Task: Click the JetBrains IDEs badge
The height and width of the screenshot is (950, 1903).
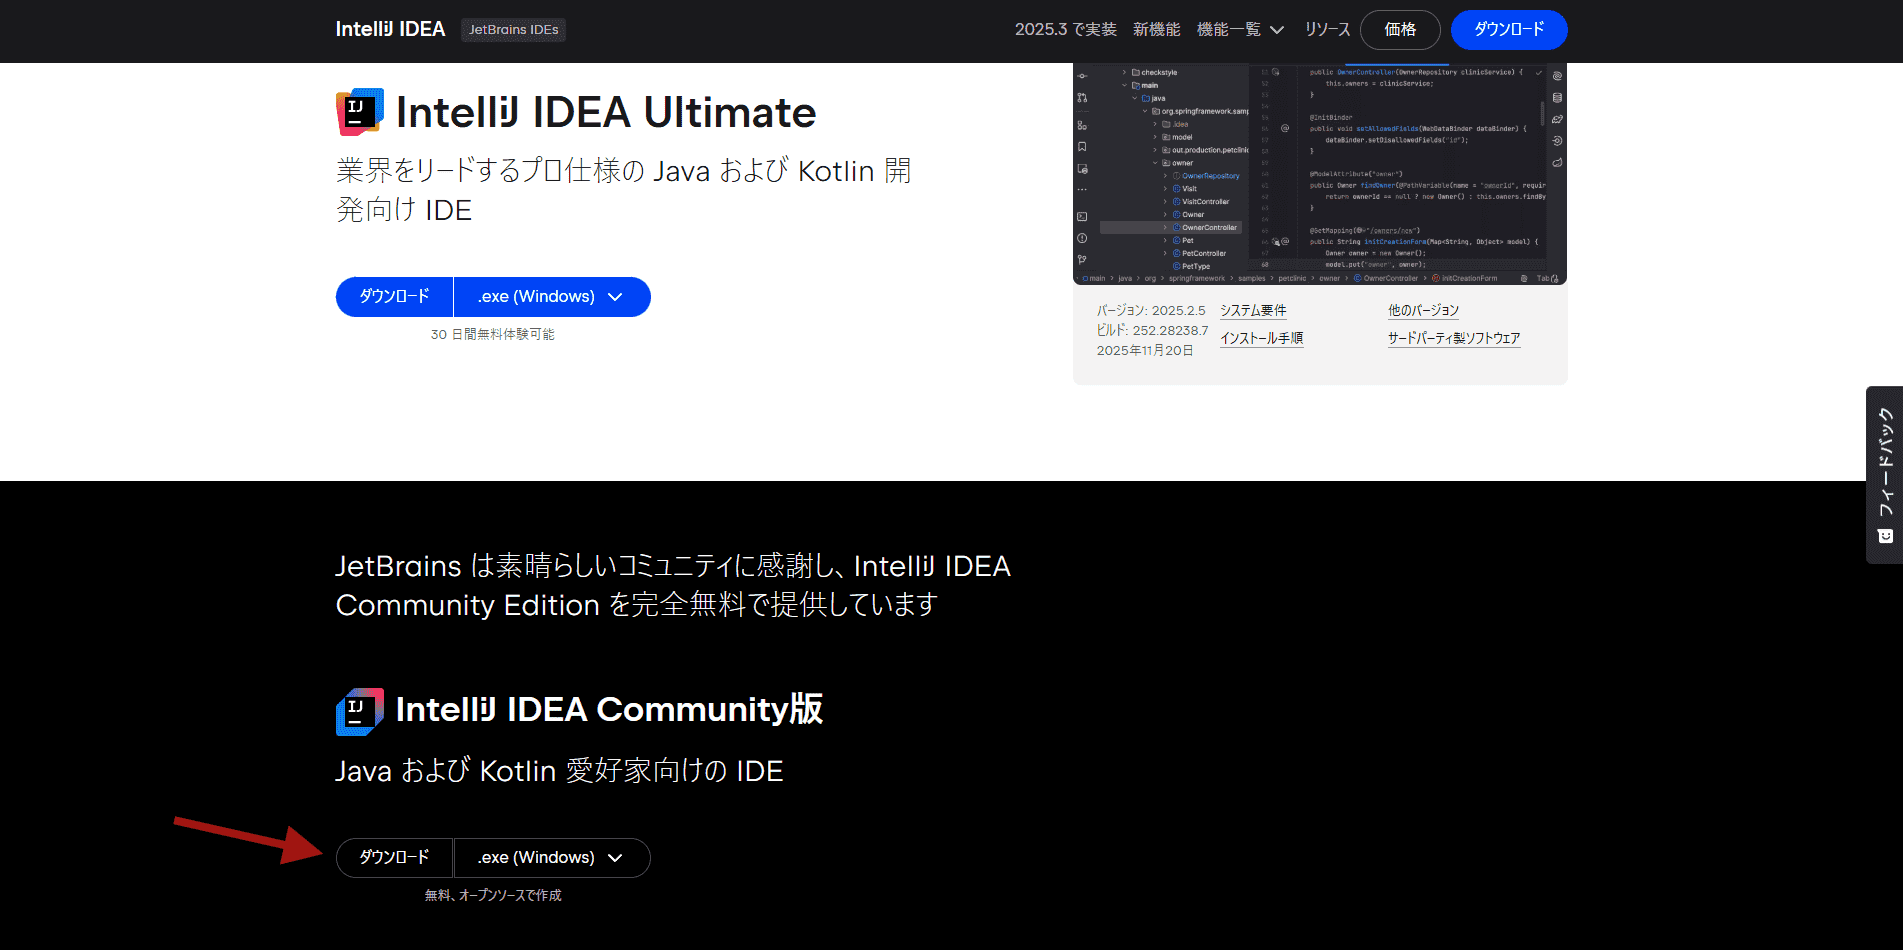Action: tap(514, 30)
